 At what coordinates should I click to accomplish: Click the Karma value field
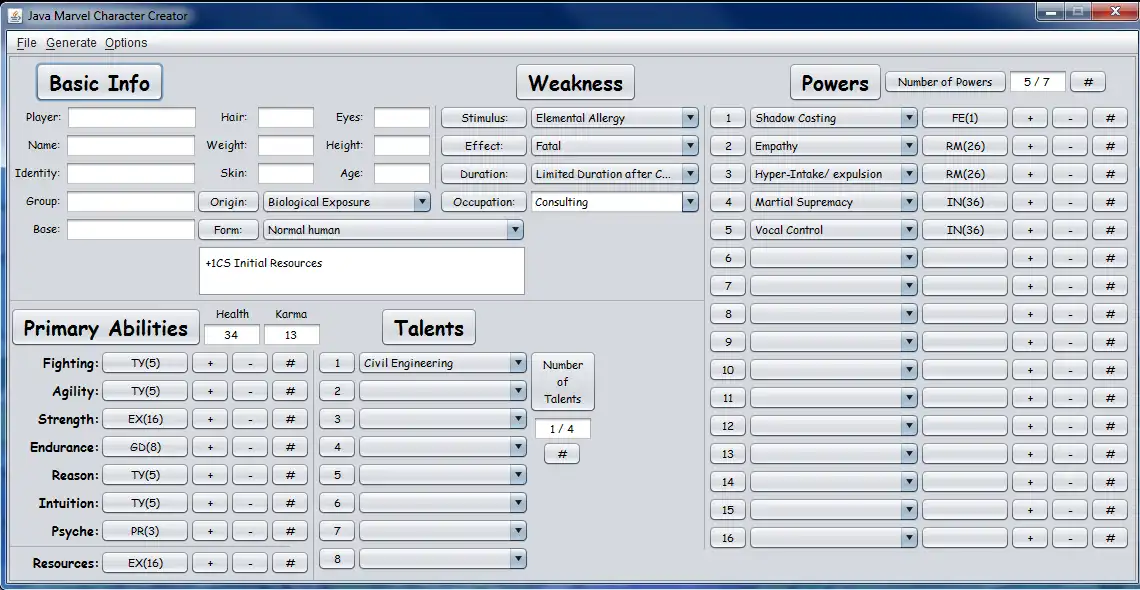292,335
